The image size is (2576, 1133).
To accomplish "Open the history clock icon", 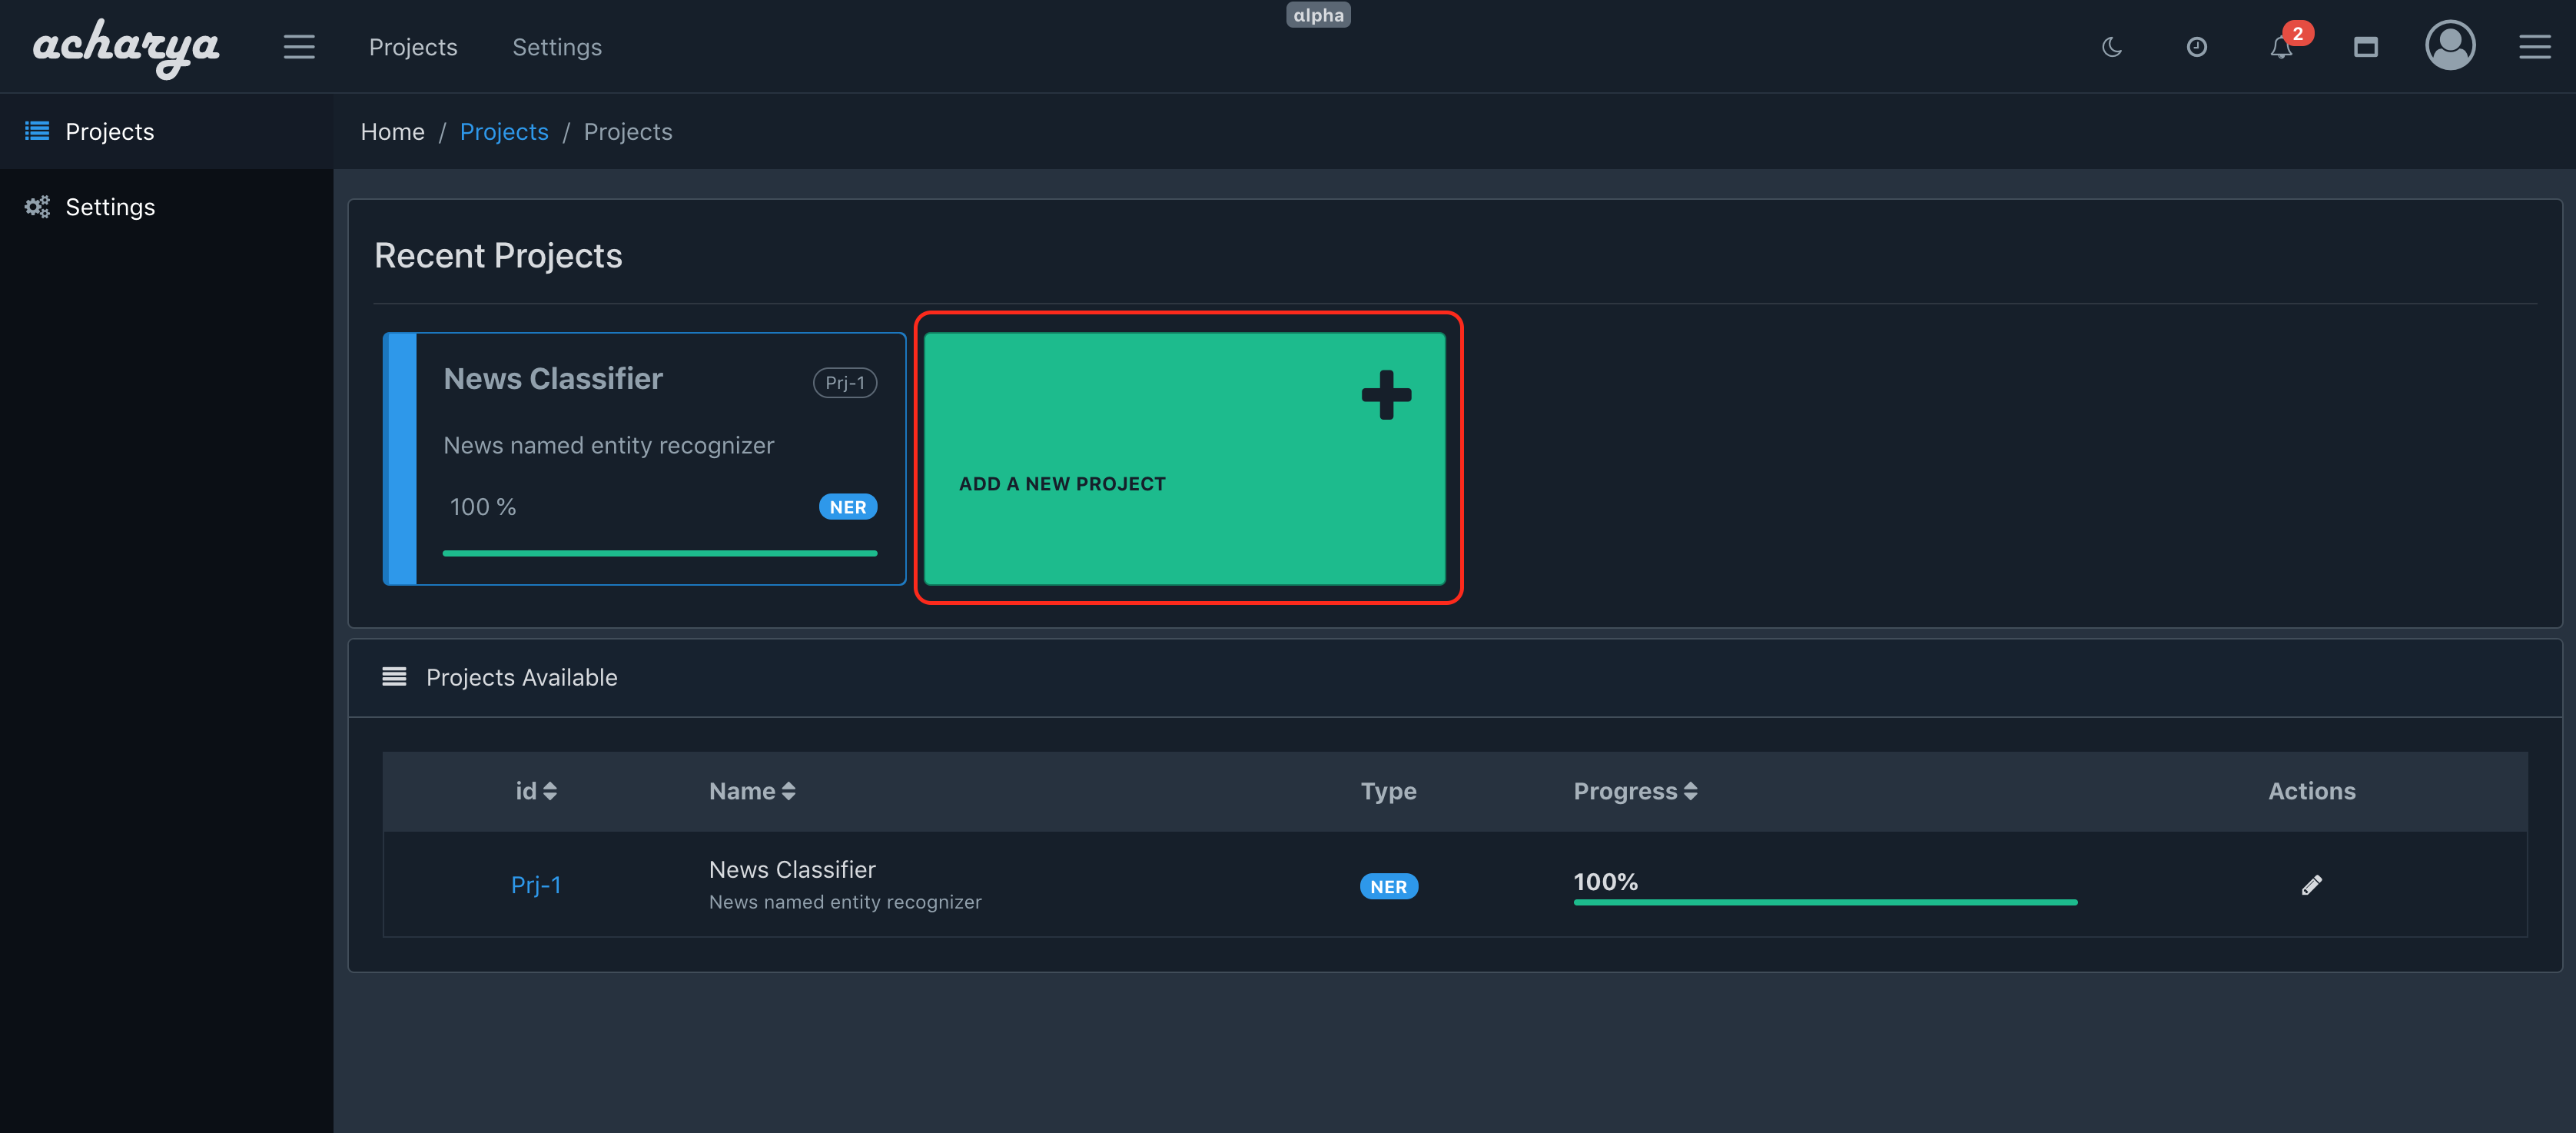I will tap(2196, 46).
